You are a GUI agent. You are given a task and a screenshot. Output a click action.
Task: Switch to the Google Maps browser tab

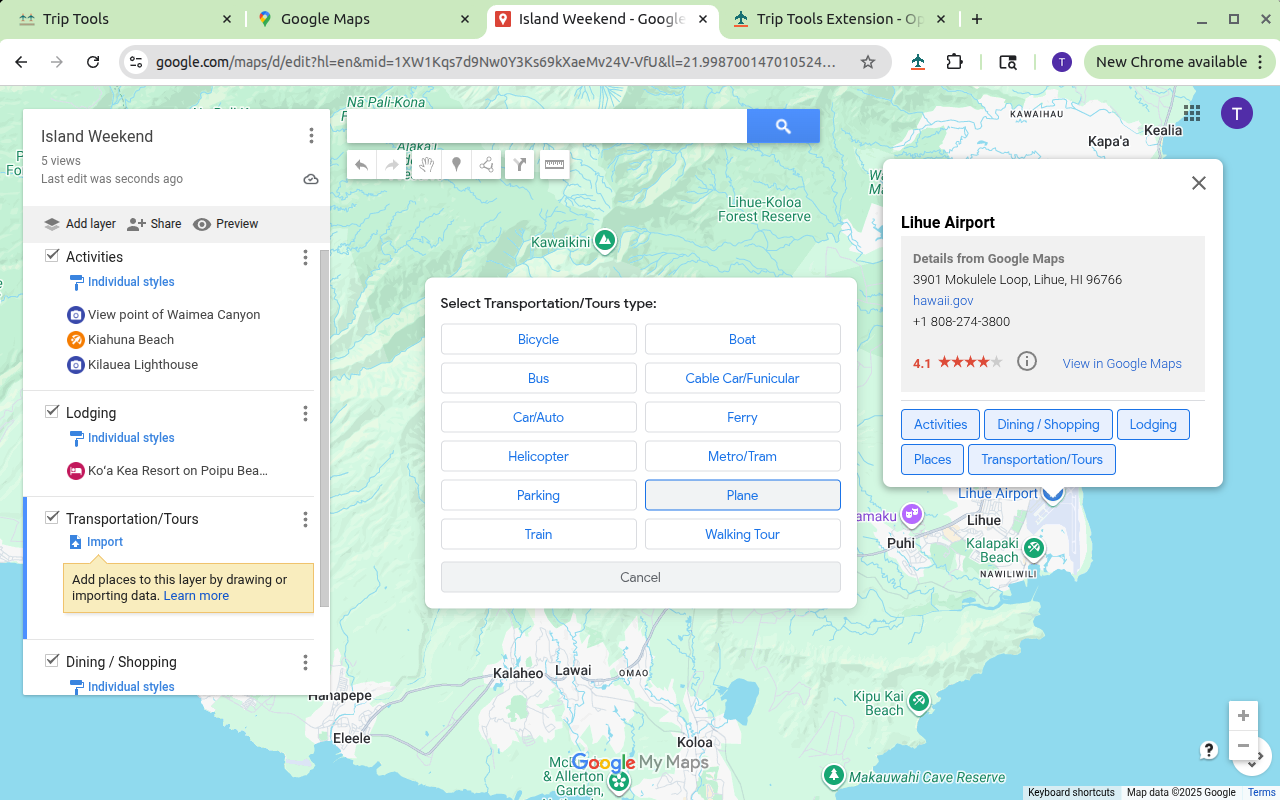pyautogui.click(x=325, y=19)
